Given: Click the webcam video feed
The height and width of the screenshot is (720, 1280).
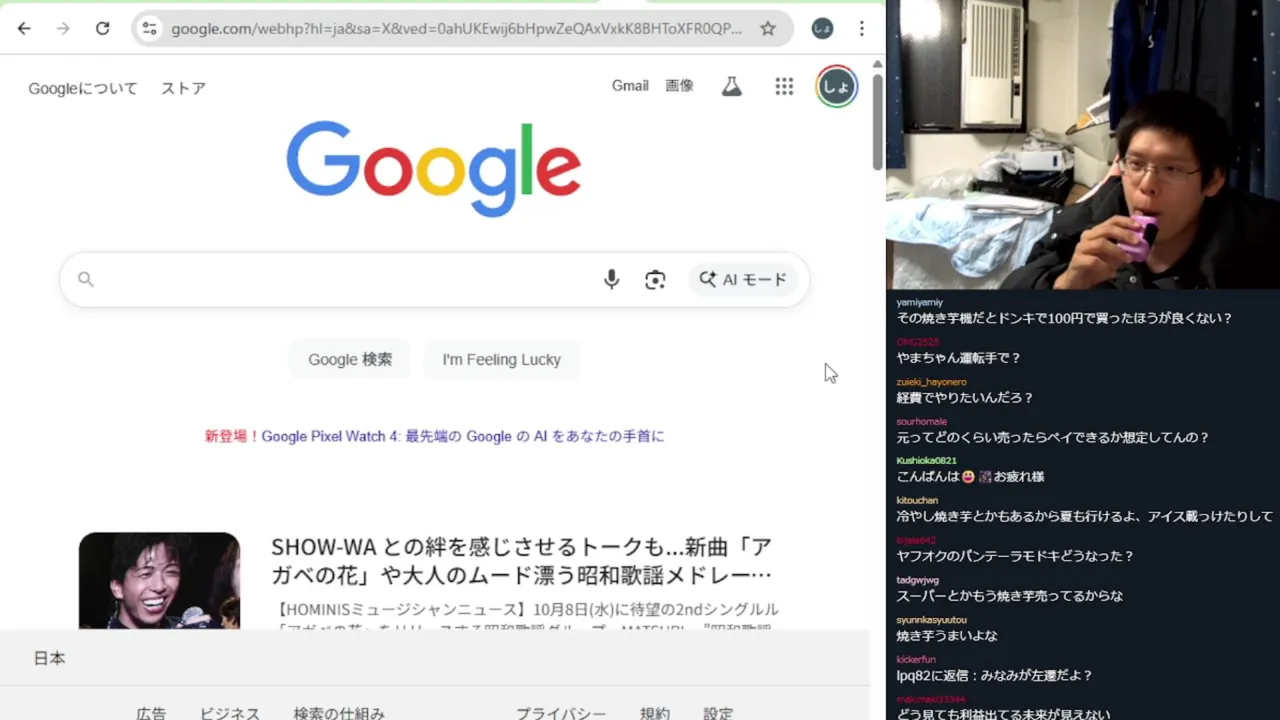Looking at the screenshot, I should pos(1083,145).
